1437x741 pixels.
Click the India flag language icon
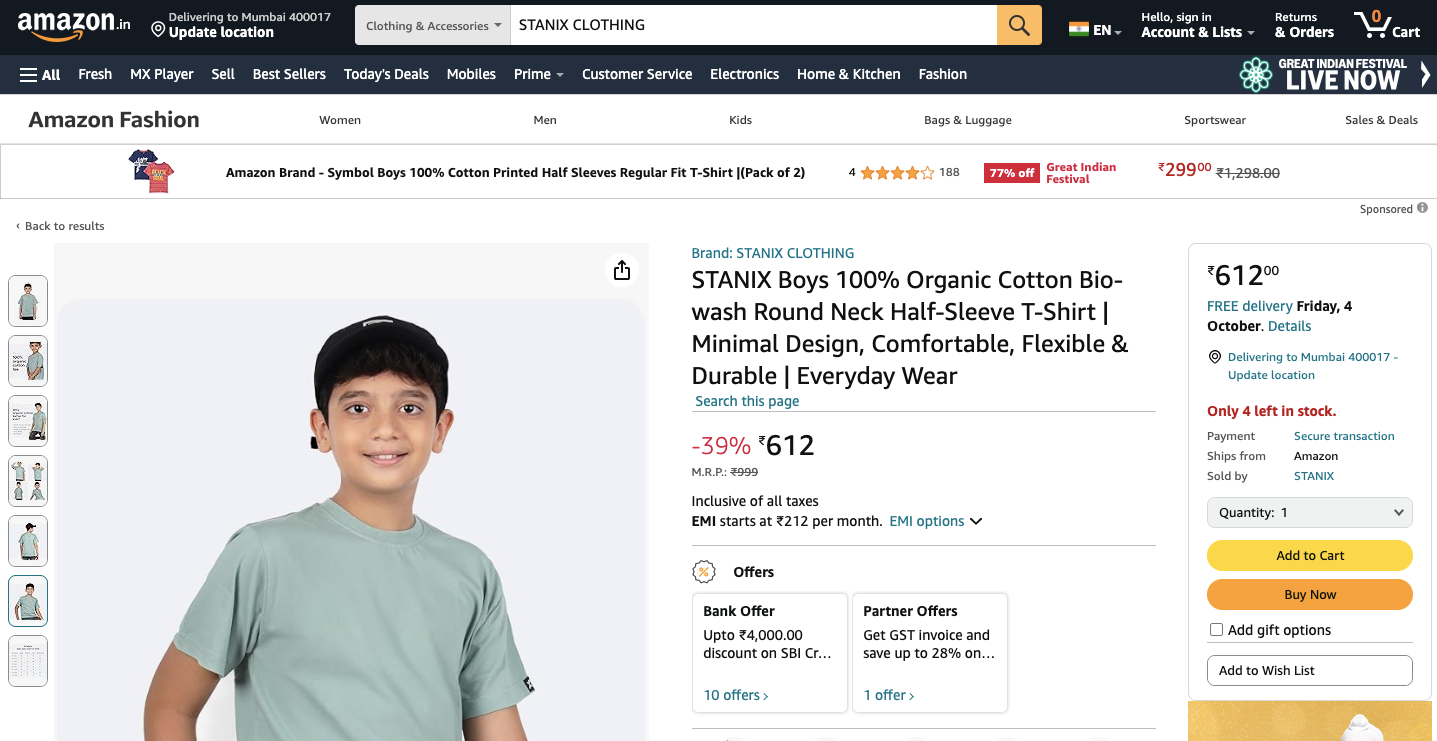point(1078,29)
